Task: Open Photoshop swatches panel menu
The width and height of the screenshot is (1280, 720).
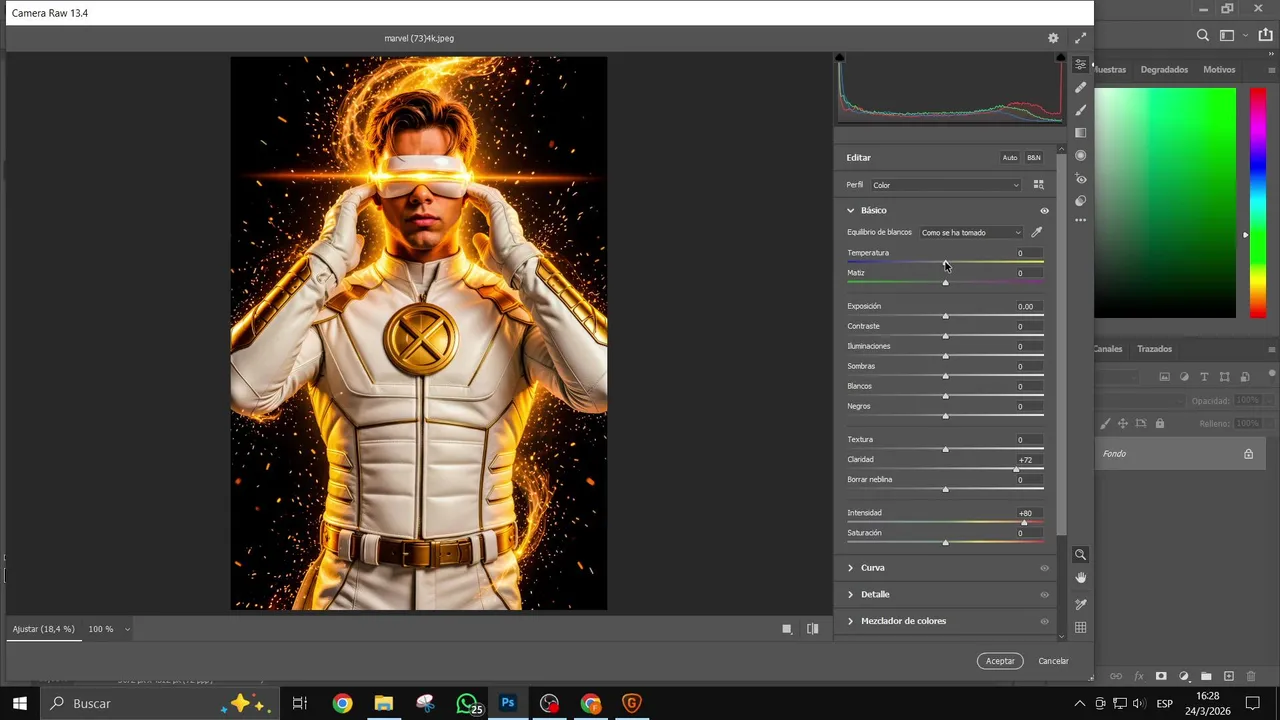Action: [1271, 70]
